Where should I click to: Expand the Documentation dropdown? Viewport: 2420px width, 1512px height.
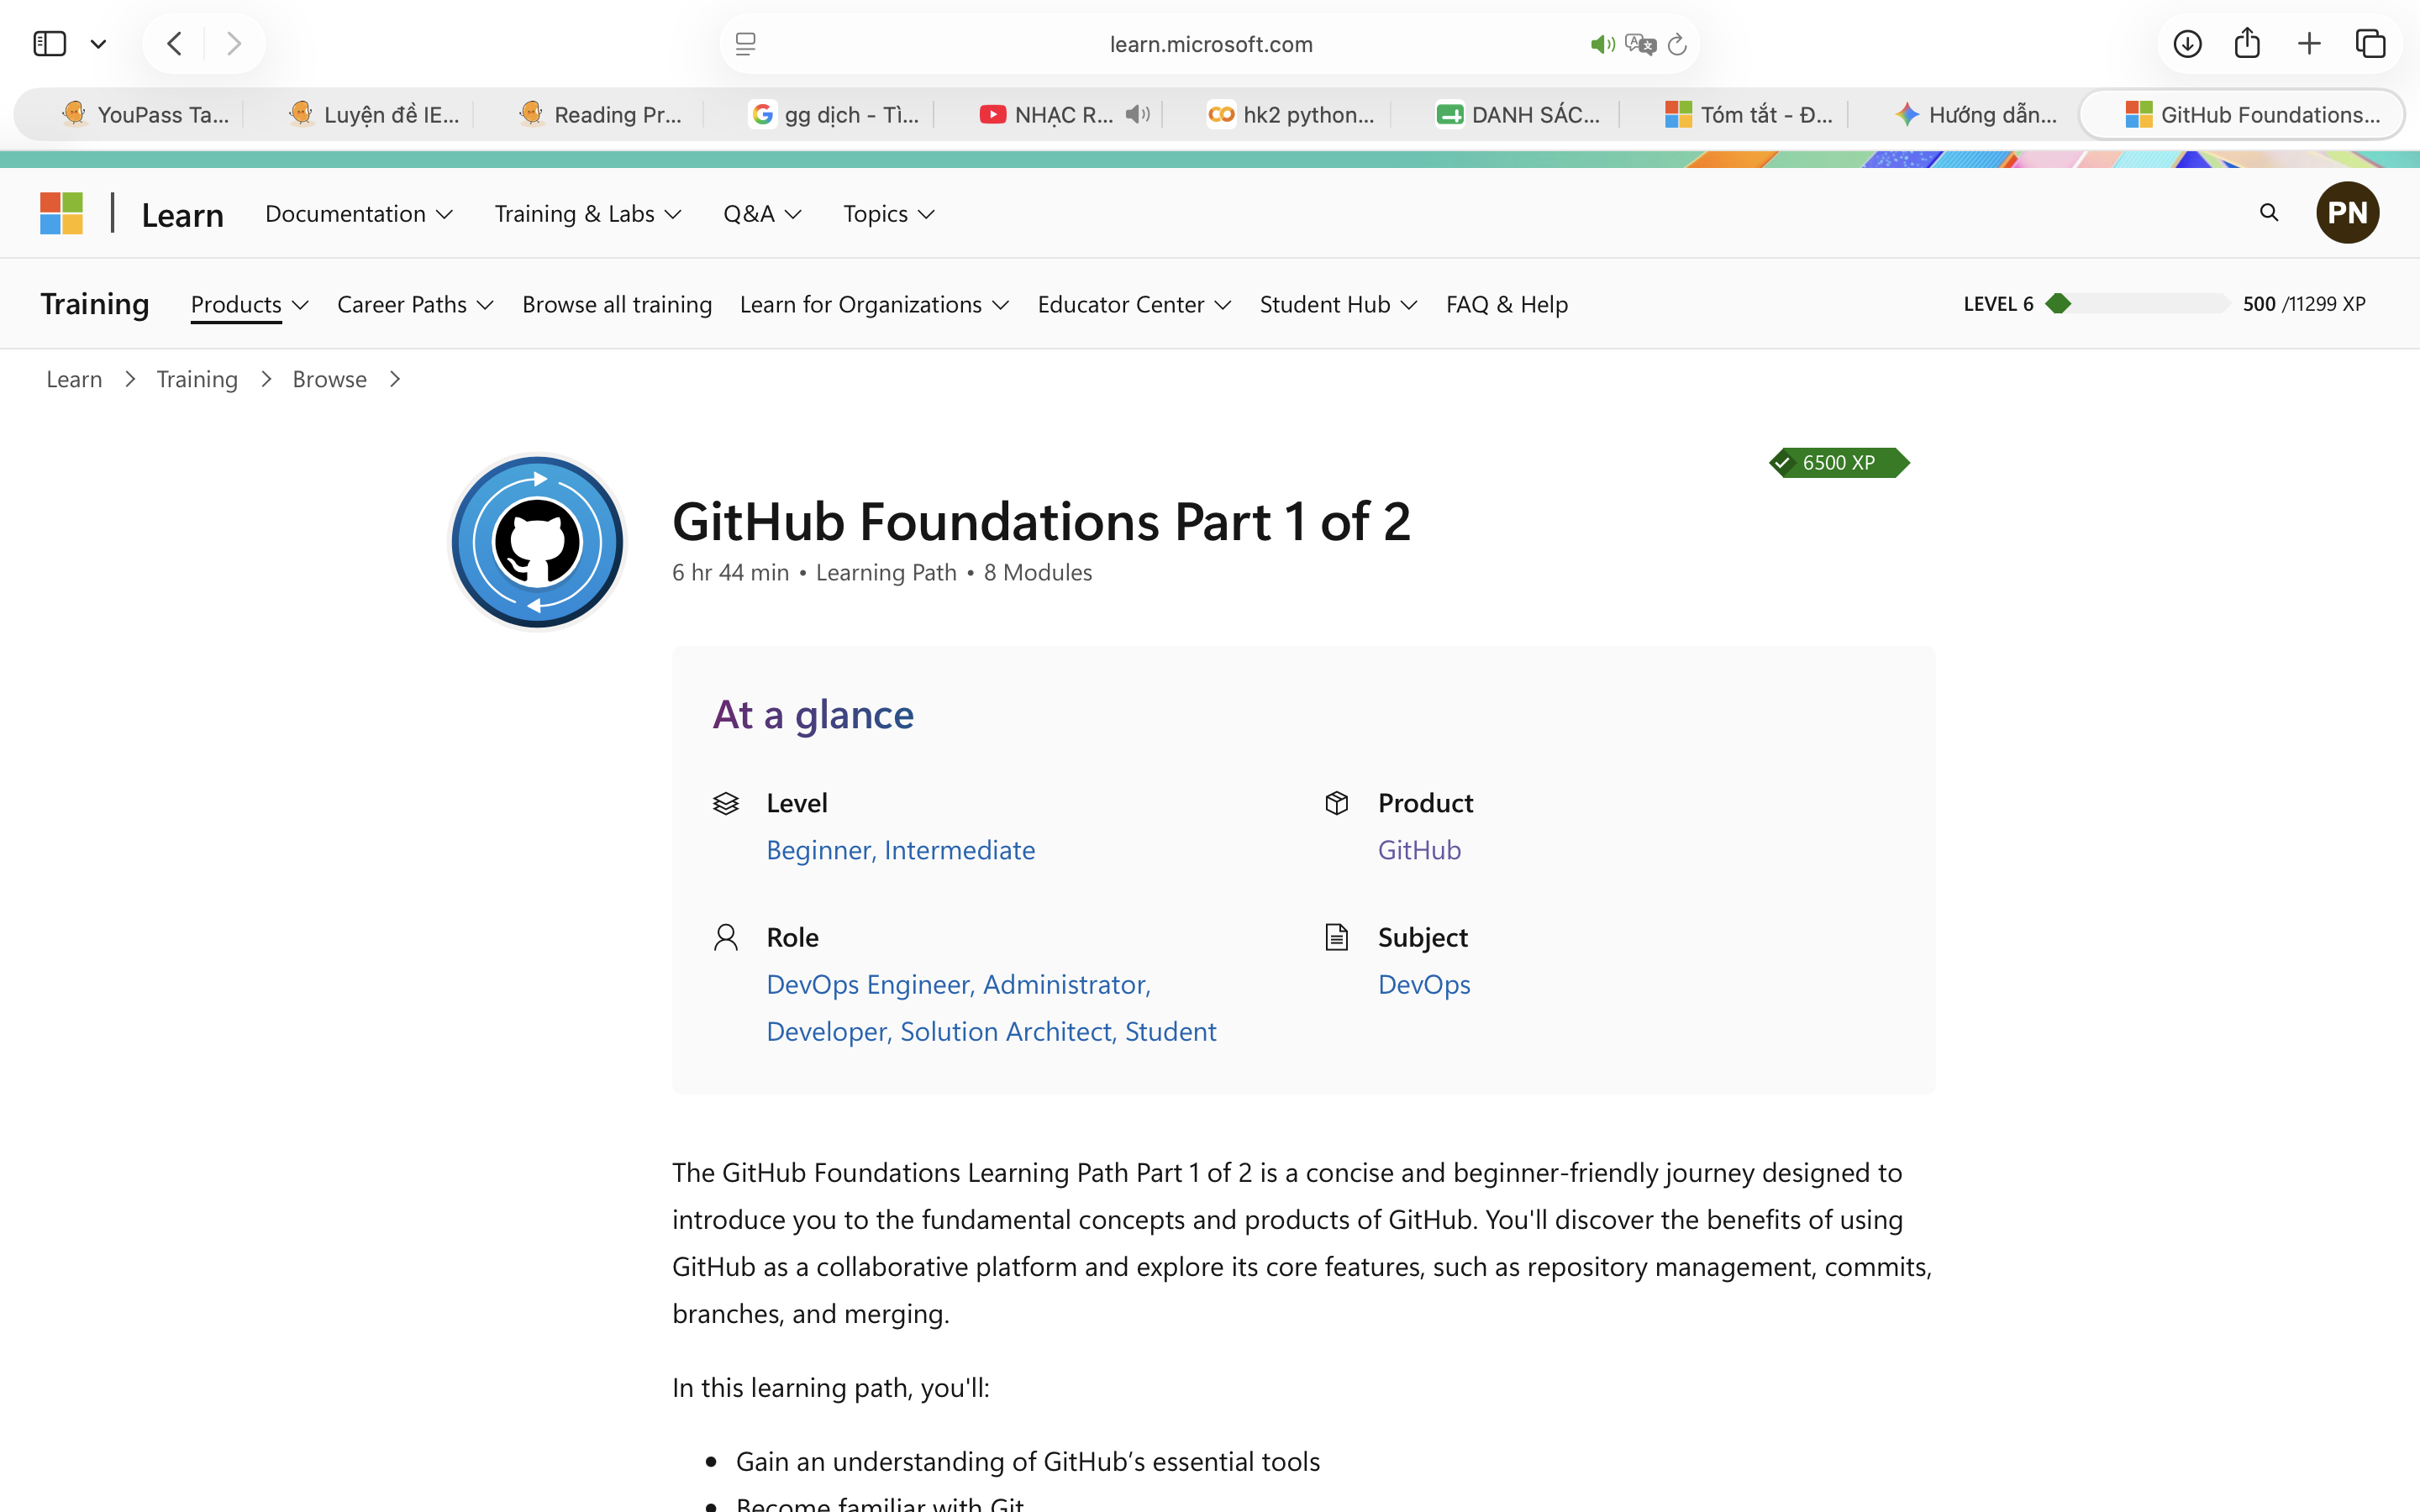pyautogui.click(x=359, y=214)
